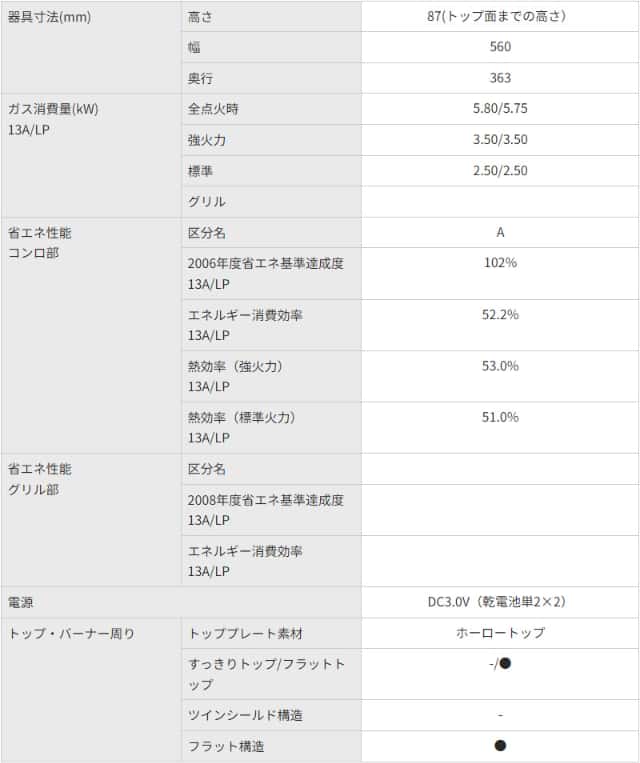The image size is (640, 763).
Task: Click the 強火力 value 3.50/3.50
Action: (x=500, y=139)
